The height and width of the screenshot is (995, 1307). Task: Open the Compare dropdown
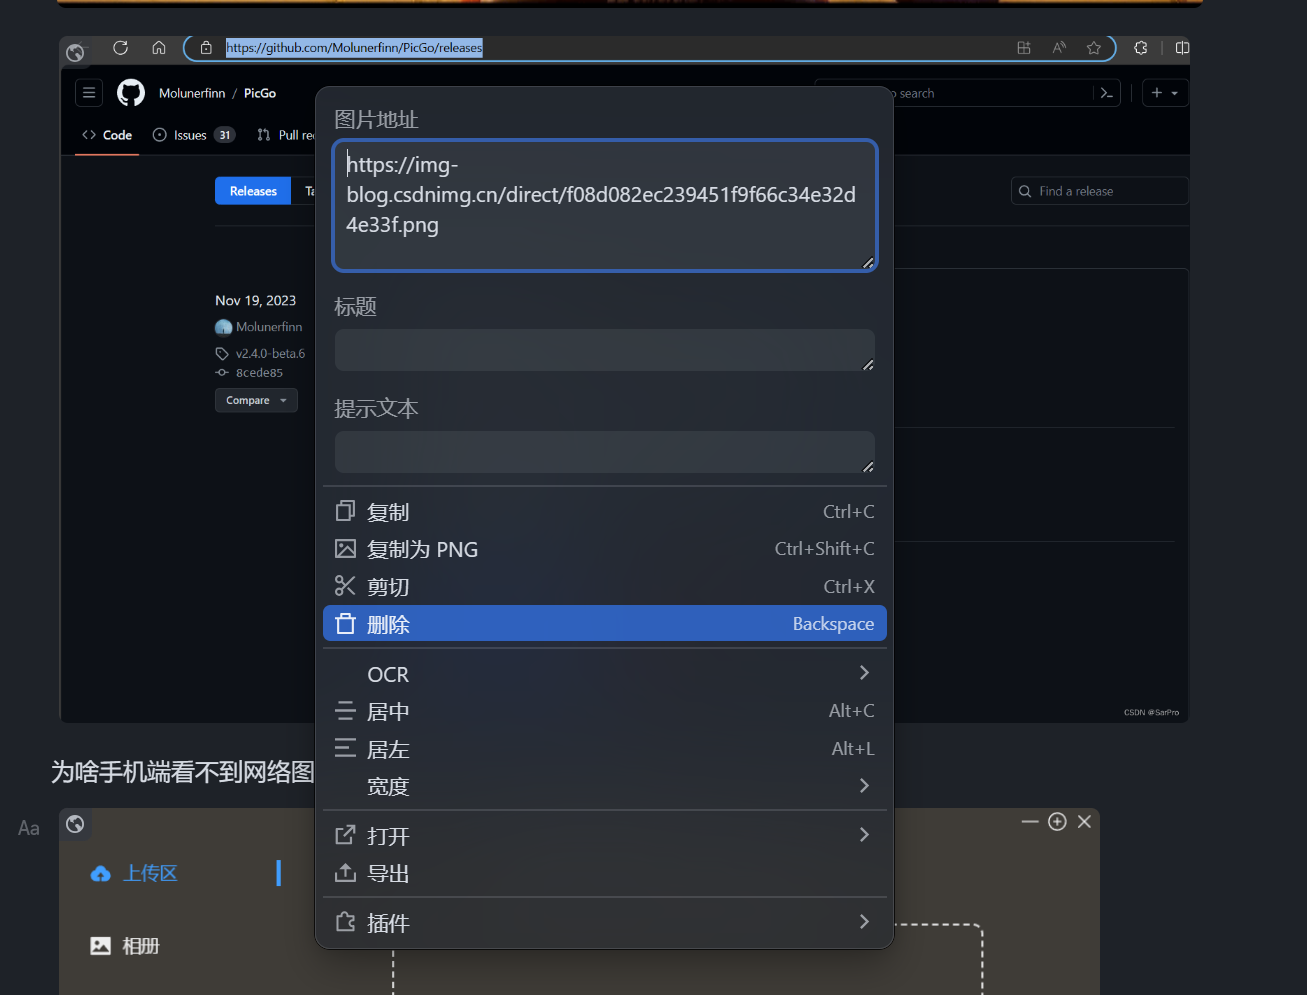click(x=256, y=400)
